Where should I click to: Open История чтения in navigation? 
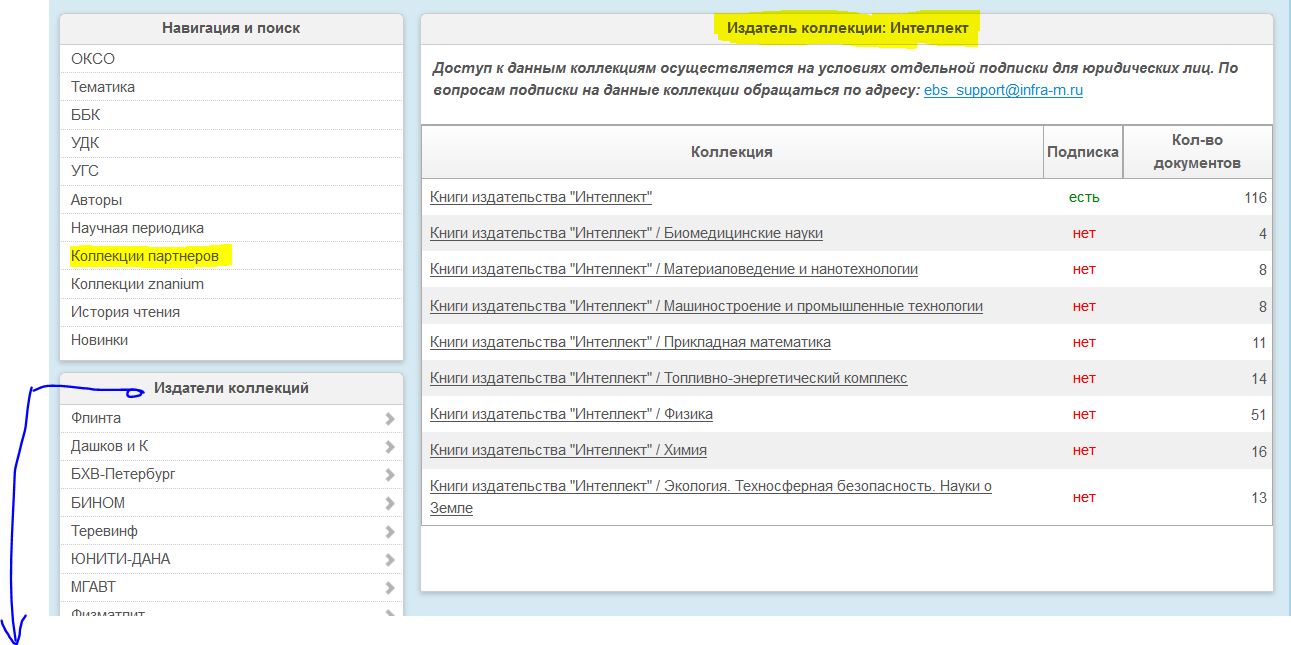pos(125,312)
